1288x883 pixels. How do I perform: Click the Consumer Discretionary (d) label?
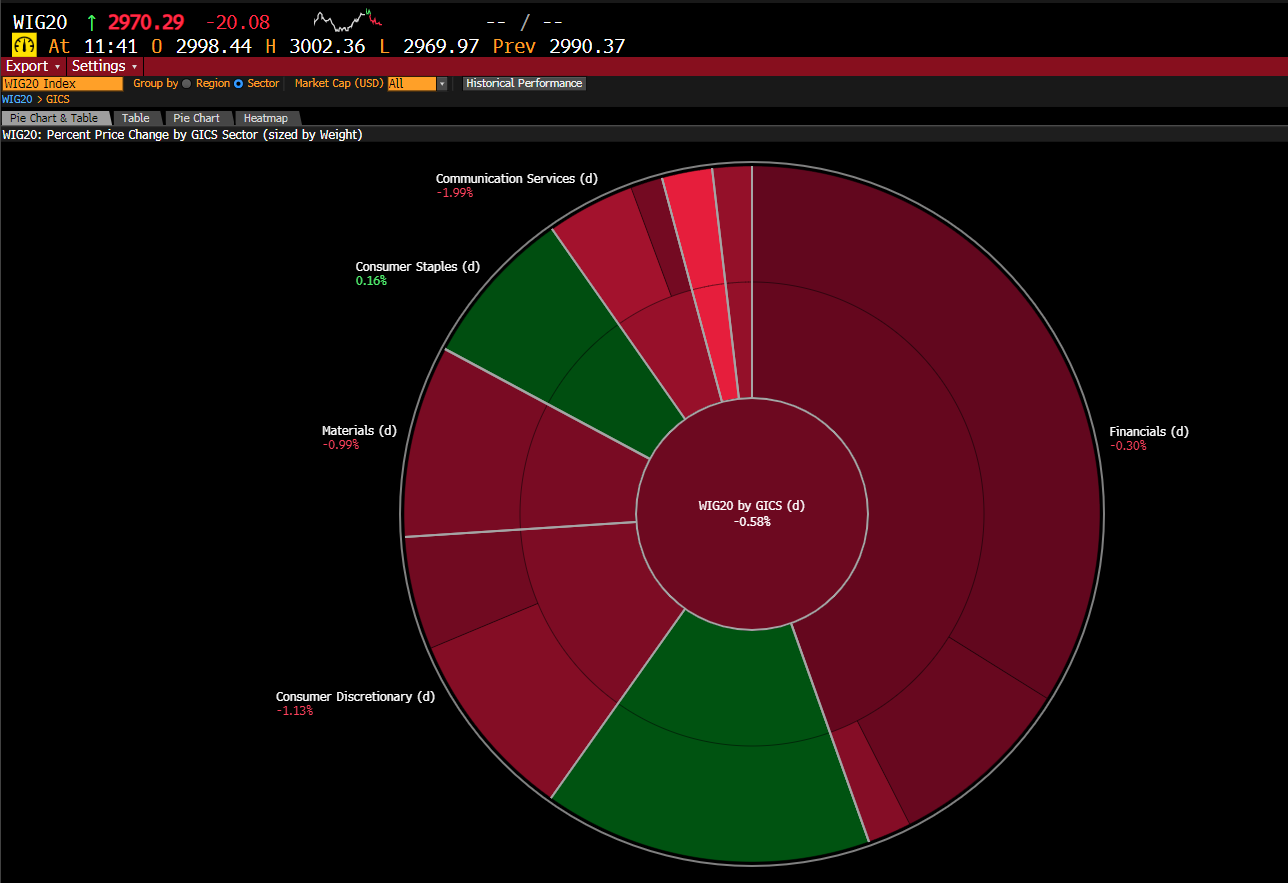tap(356, 697)
